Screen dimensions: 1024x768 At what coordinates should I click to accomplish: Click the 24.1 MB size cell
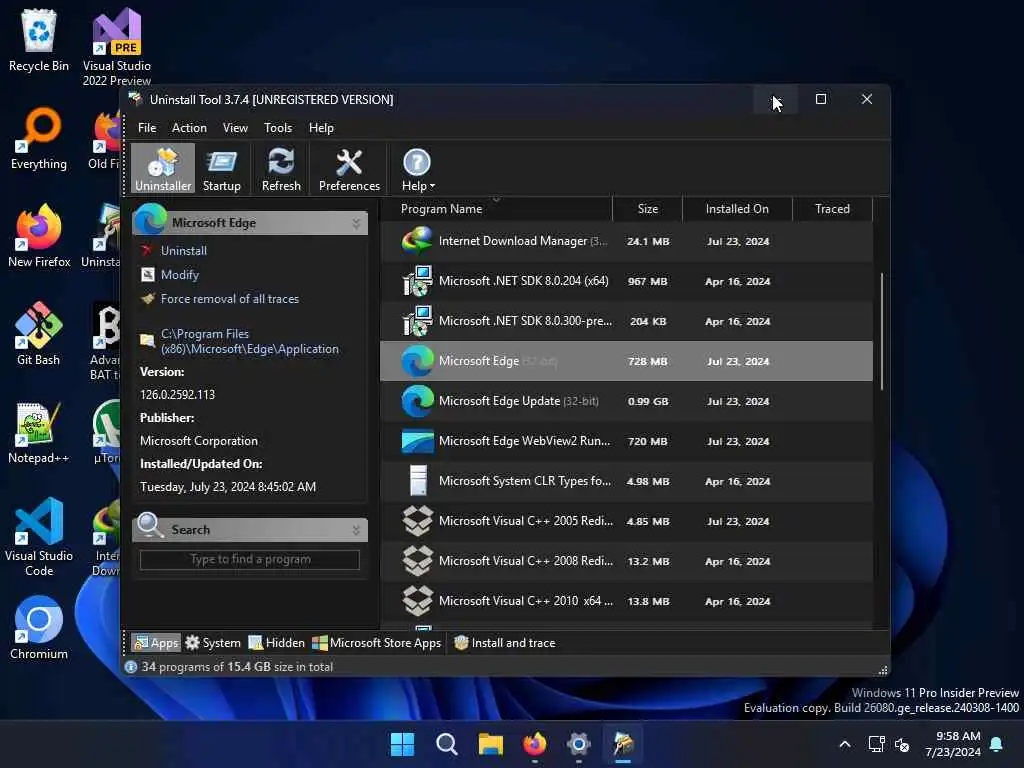(647, 241)
